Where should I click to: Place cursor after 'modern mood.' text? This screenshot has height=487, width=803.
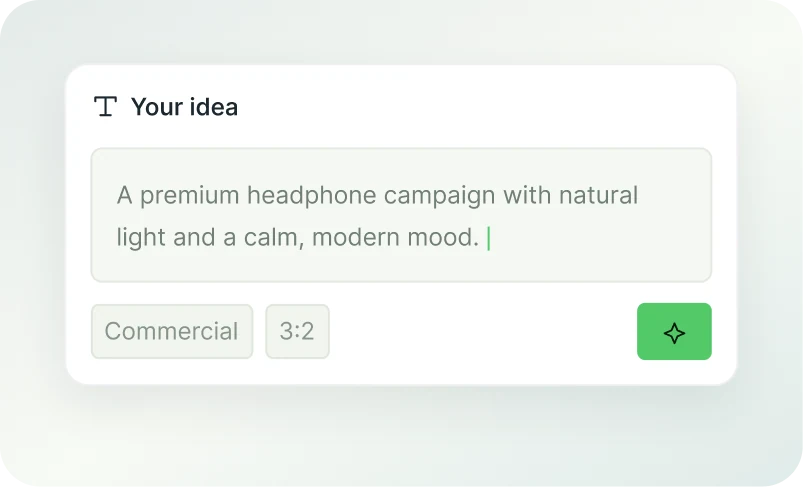point(482,238)
